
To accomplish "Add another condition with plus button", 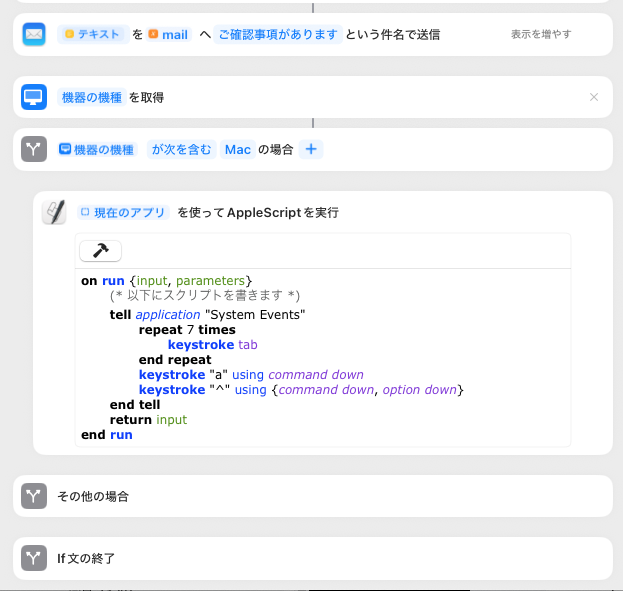I will click(311, 149).
